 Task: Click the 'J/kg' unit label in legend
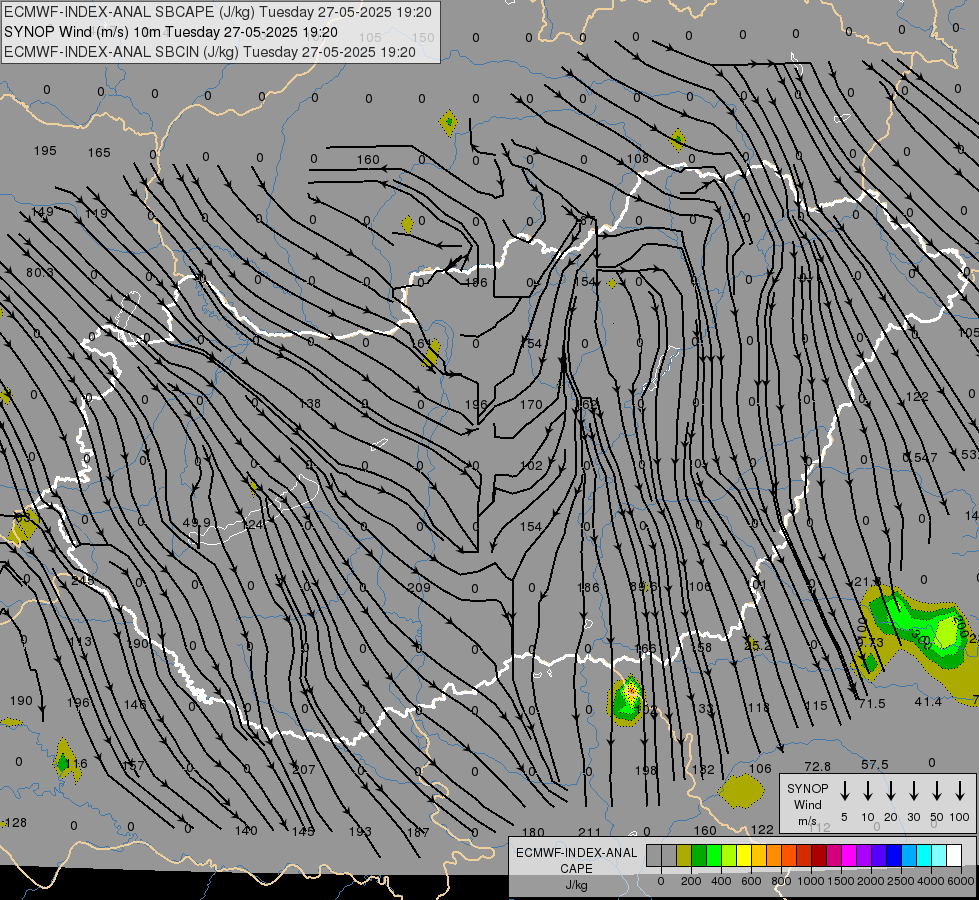[x=576, y=885]
